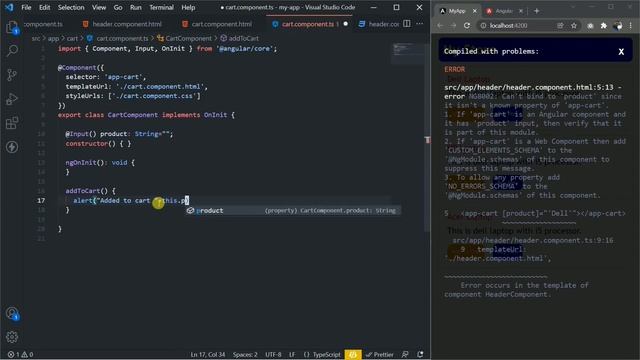Select the cart.component.ts editor tab

pos(308,24)
